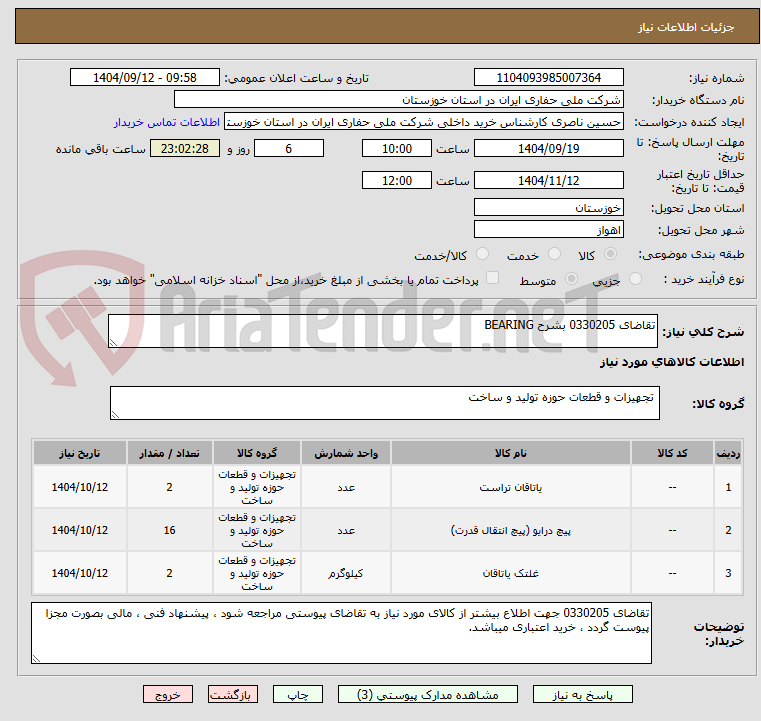Click the بازگشت back button
Screen dimensions: 761x721
(232, 694)
